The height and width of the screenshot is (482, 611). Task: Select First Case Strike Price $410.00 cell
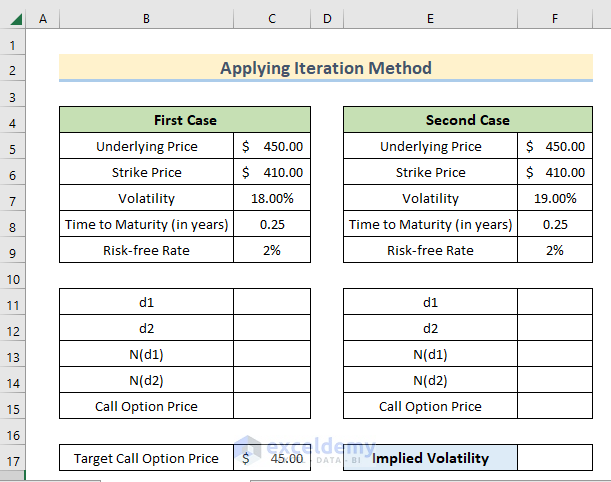[272, 172]
